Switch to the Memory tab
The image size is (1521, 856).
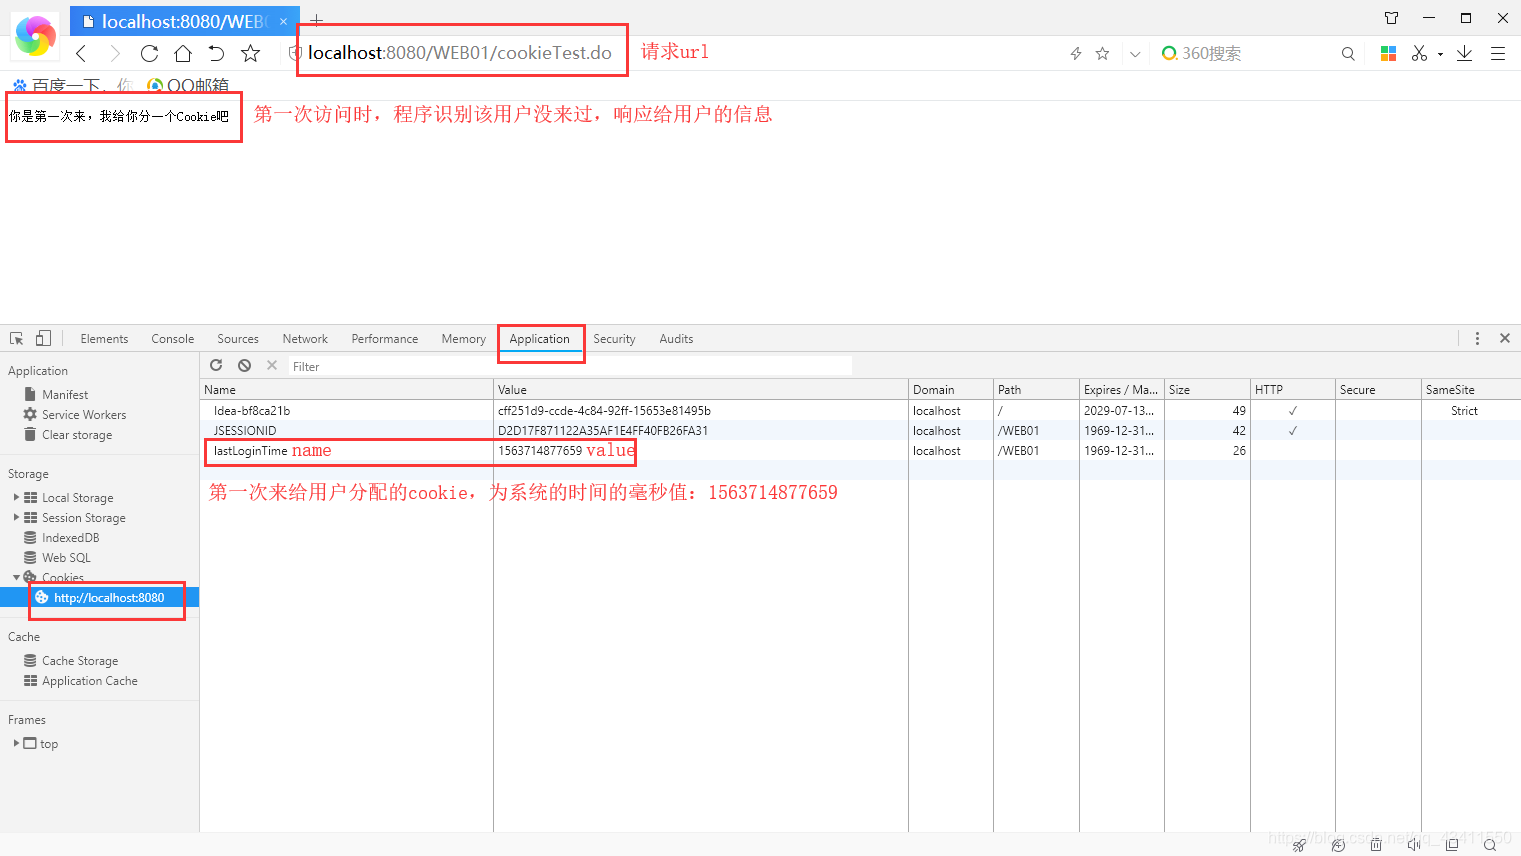(x=464, y=339)
